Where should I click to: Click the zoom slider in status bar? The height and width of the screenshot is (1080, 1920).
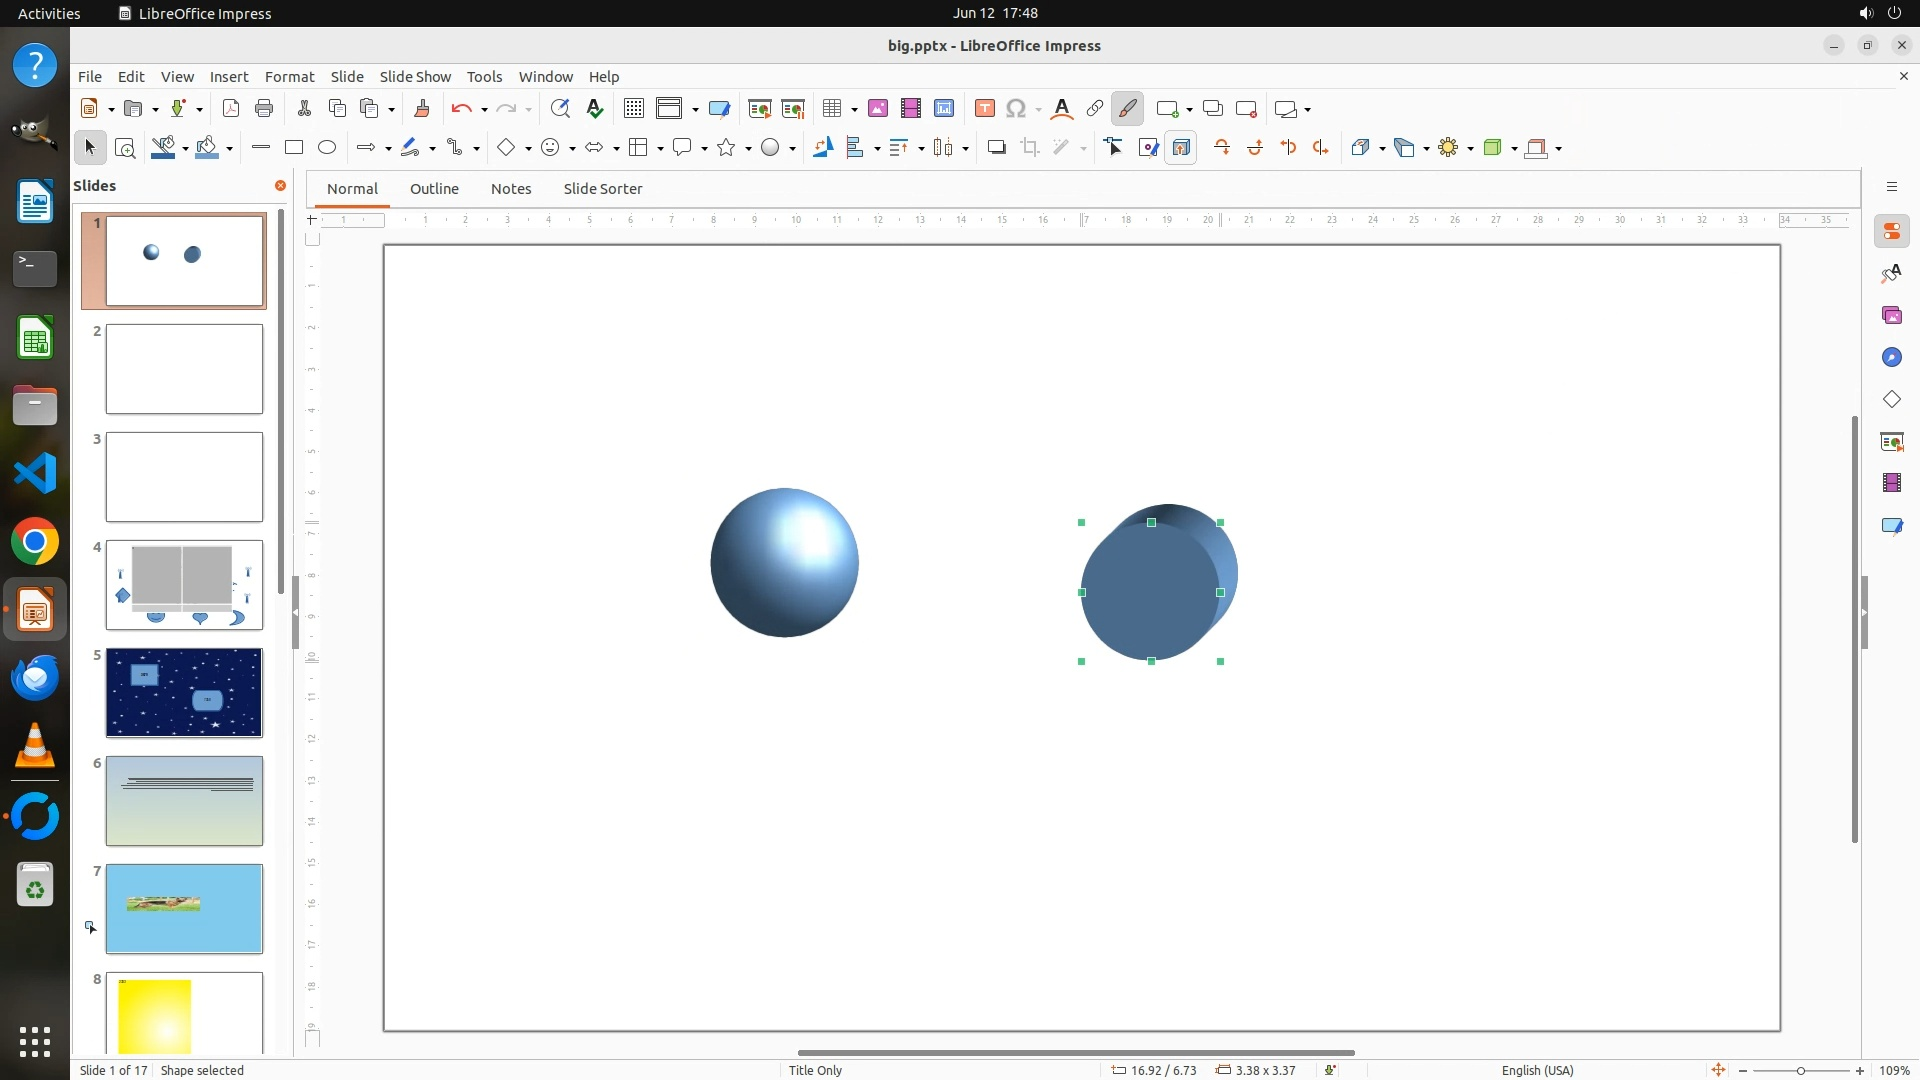[x=1800, y=1071]
